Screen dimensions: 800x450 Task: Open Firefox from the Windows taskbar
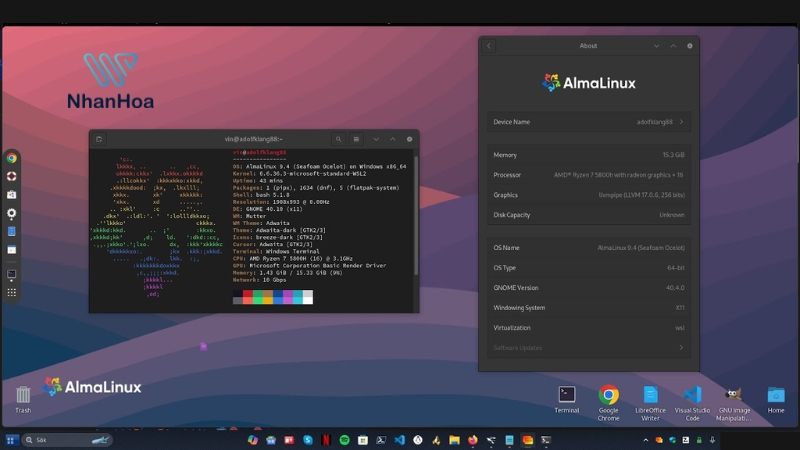472,440
